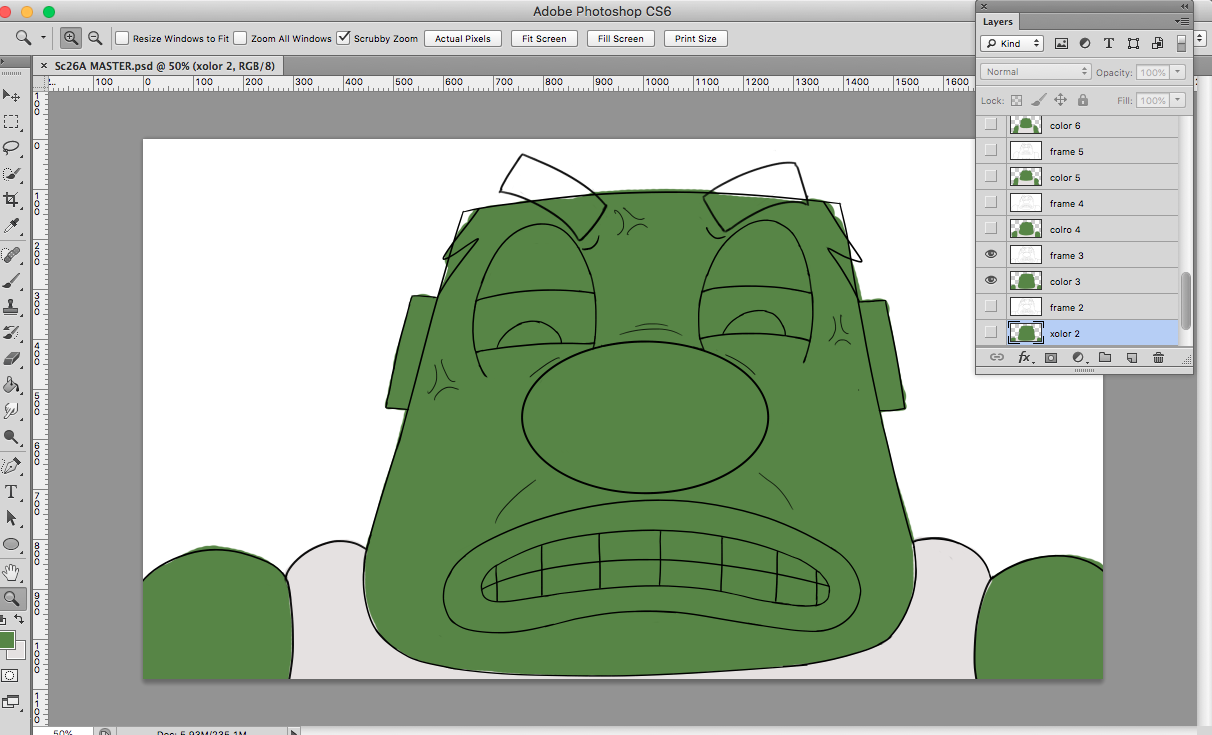Hide the frame 3 layer
This screenshot has height=735, width=1212.
click(991, 255)
